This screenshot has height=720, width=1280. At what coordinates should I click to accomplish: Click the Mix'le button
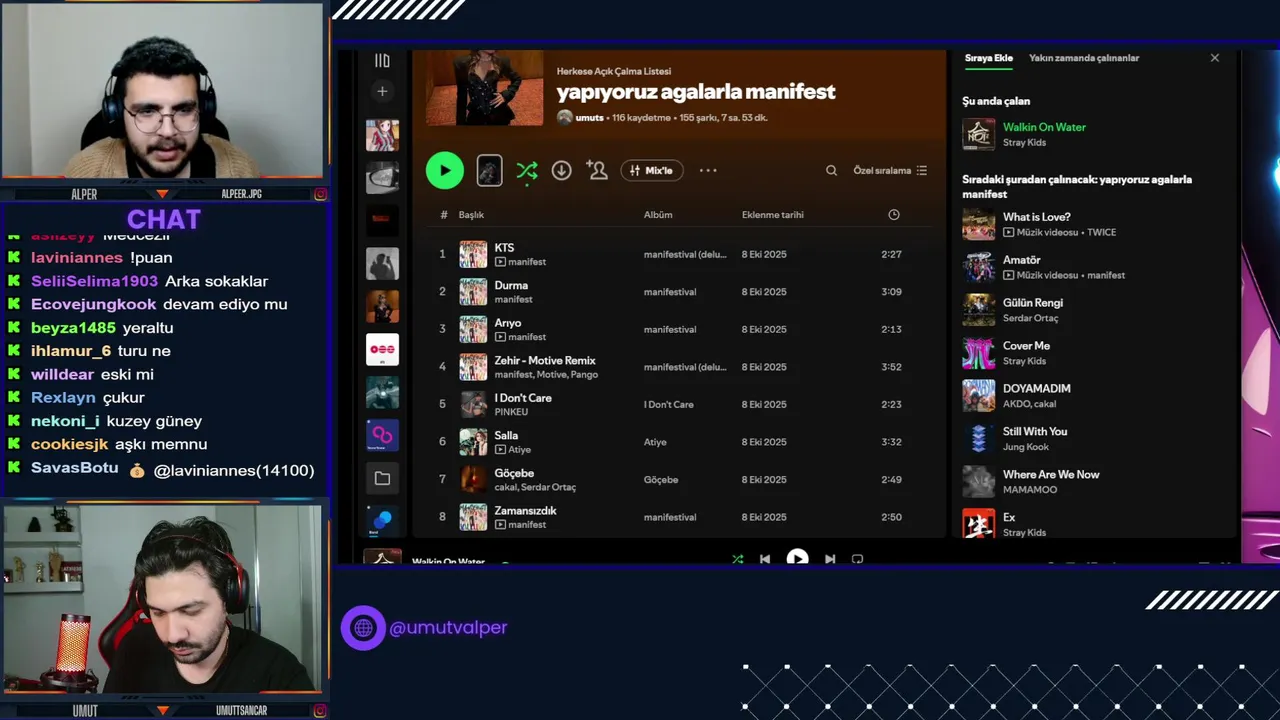[x=652, y=170]
